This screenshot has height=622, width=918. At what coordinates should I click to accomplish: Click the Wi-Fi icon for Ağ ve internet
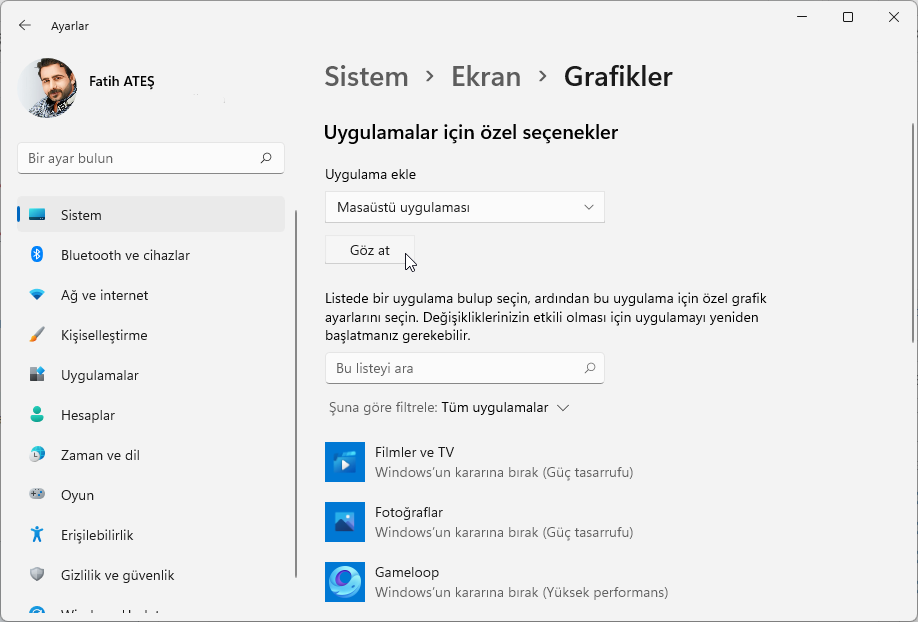37,295
